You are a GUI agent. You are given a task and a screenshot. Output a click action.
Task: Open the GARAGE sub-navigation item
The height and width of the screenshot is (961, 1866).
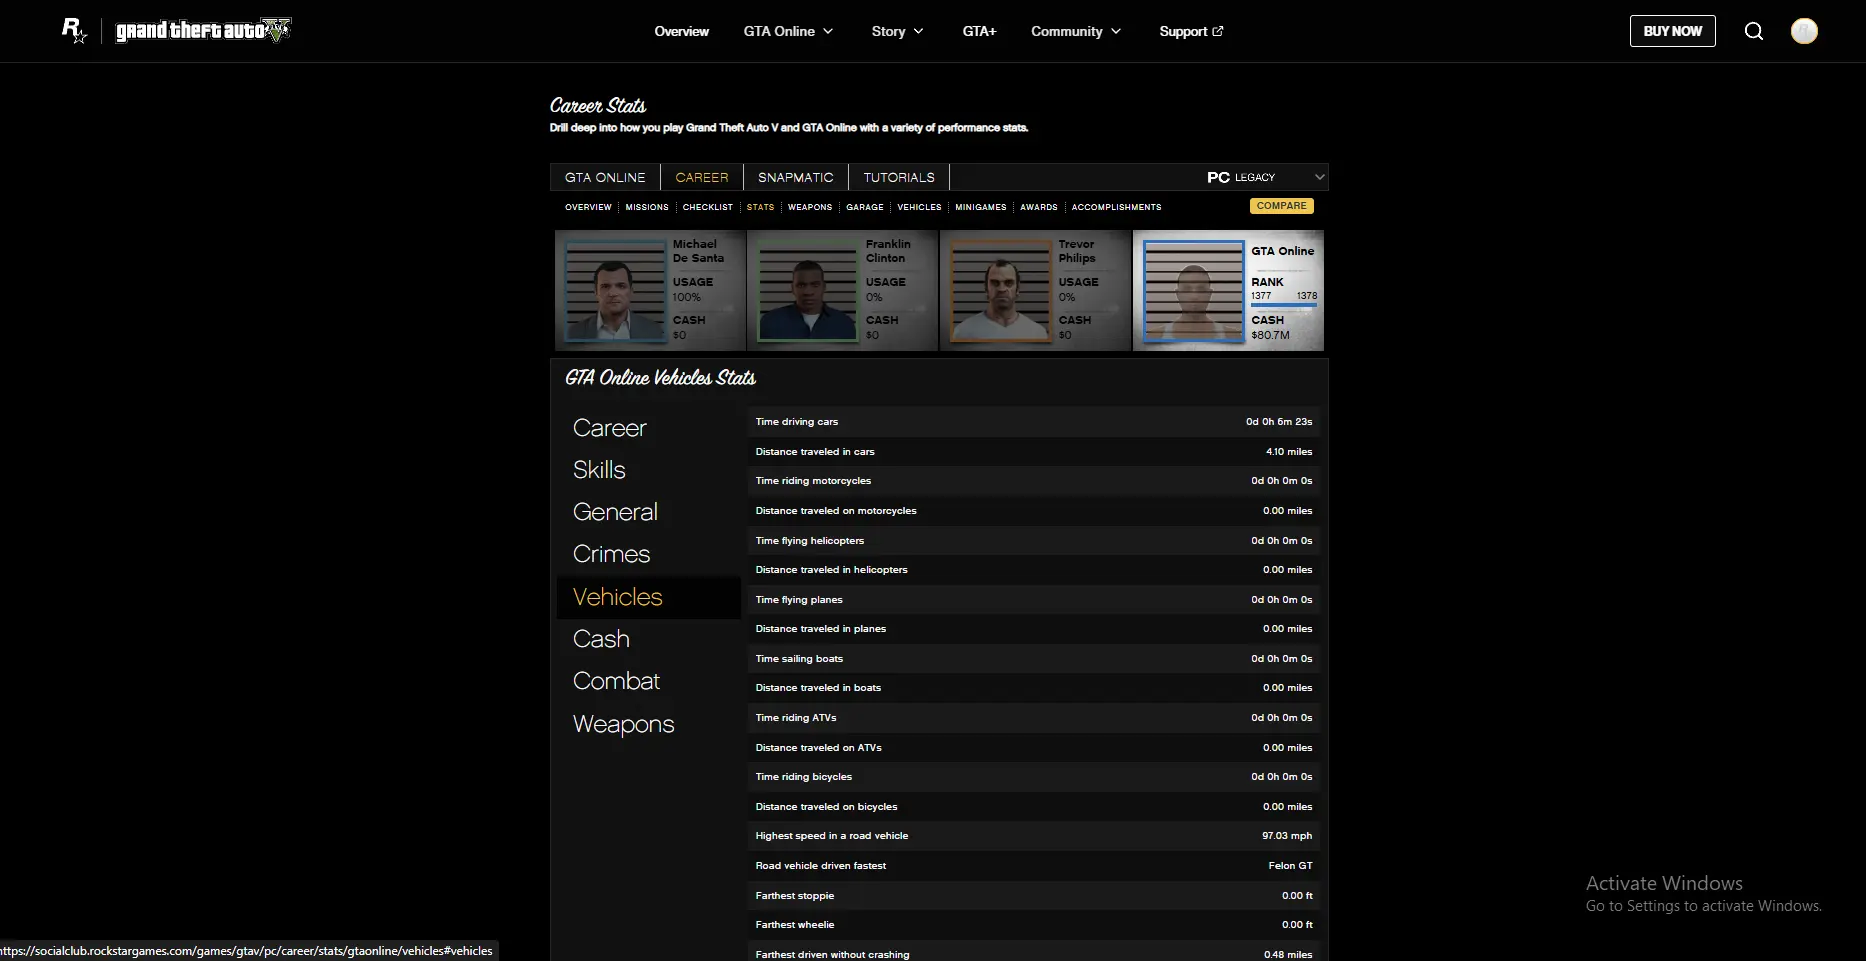click(864, 207)
